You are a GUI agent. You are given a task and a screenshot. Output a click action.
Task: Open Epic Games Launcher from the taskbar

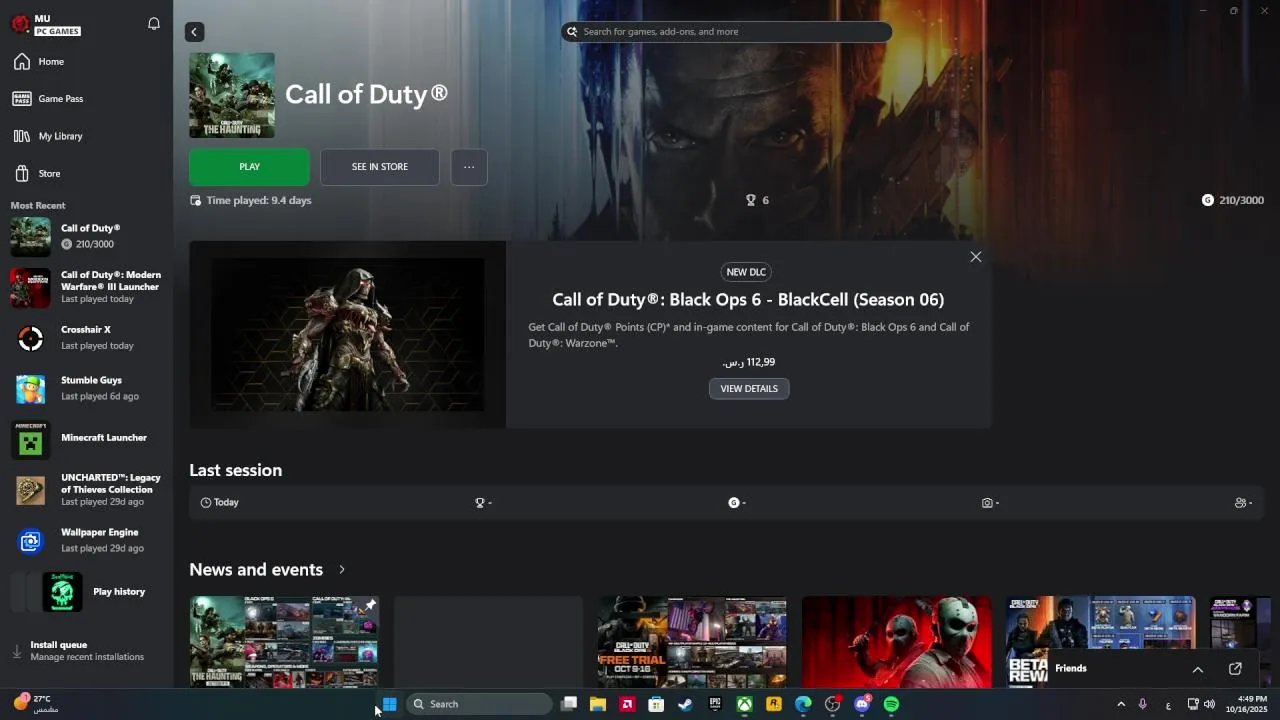coord(715,704)
